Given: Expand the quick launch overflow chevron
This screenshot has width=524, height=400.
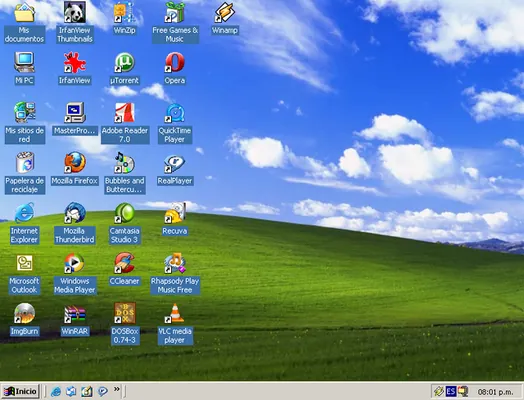Looking at the screenshot, I should tap(117, 389).
